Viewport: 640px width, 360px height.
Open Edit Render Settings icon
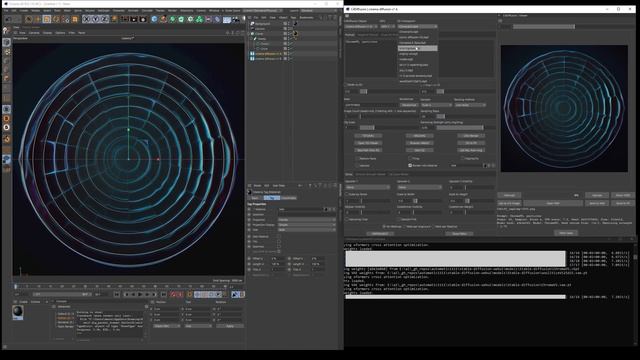coord(143,19)
